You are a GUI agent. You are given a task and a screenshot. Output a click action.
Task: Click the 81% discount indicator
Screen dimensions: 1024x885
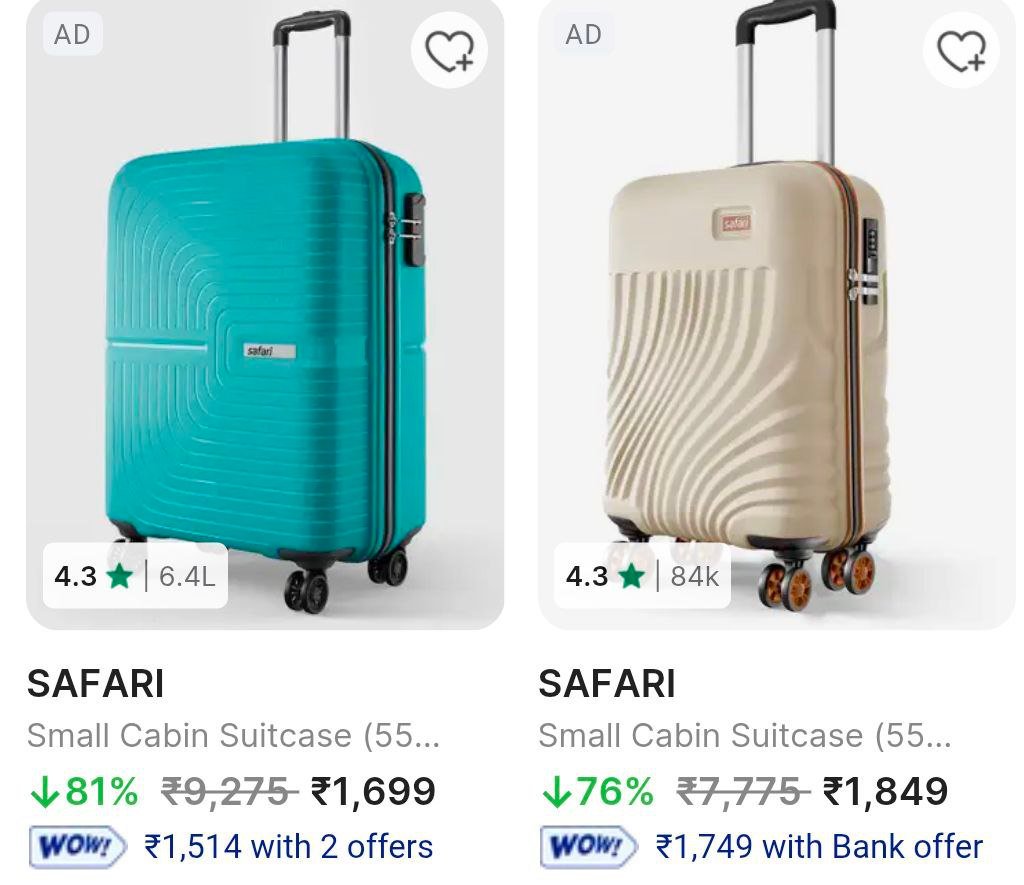coord(84,792)
